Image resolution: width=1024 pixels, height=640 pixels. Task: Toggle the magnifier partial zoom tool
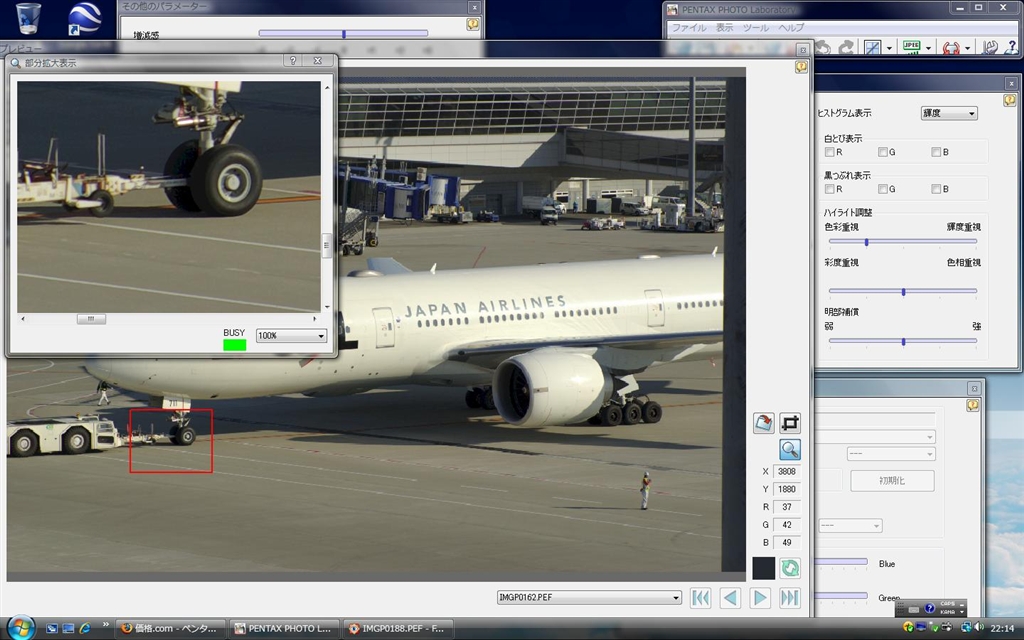pyautogui.click(x=790, y=449)
